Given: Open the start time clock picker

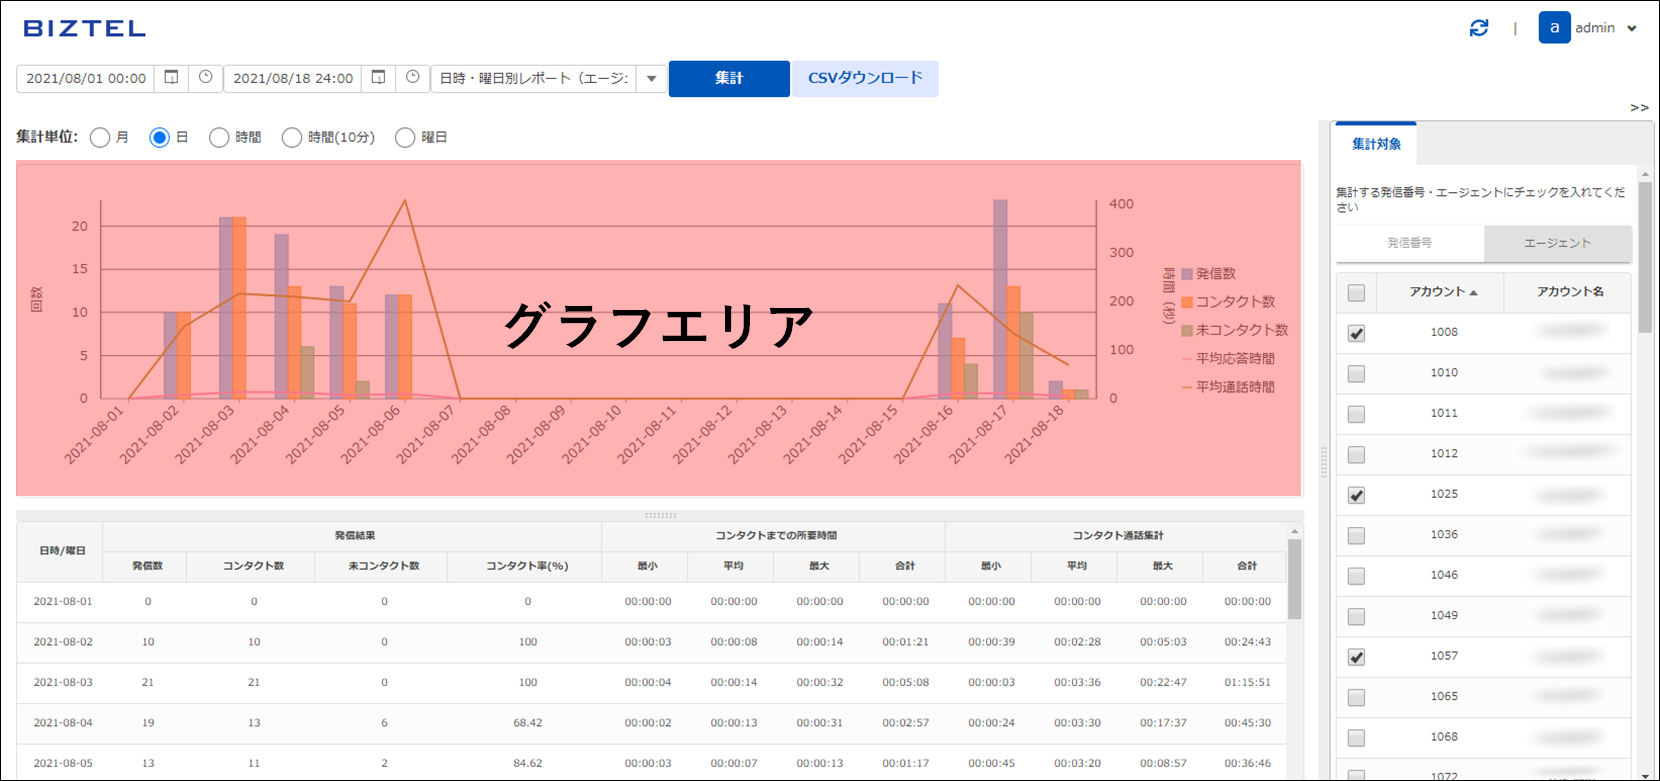Looking at the screenshot, I should click(x=205, y=77).
